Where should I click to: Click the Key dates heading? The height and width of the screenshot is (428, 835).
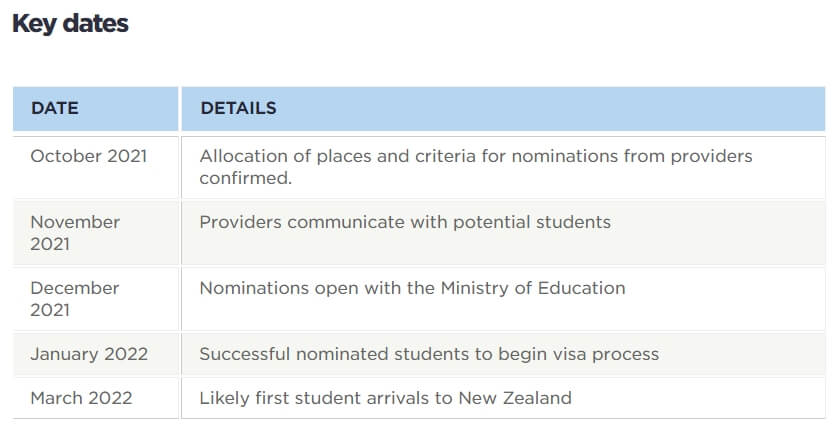click(70, 24)
